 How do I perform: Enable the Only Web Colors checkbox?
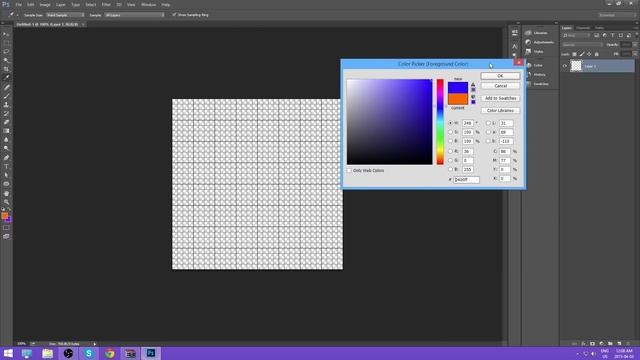349,171
